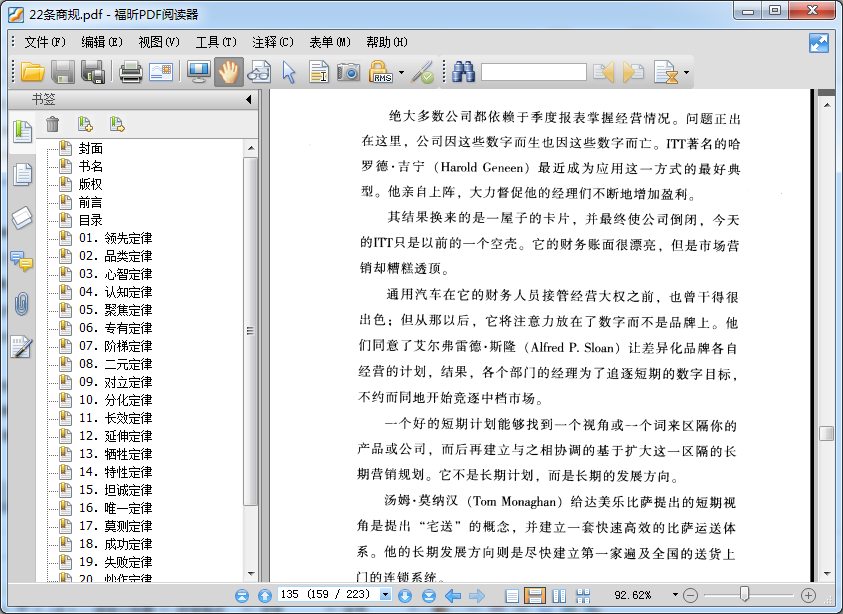Click the full screen monitor icon
This screenshot has height=614, width=843.
point(198,72)
